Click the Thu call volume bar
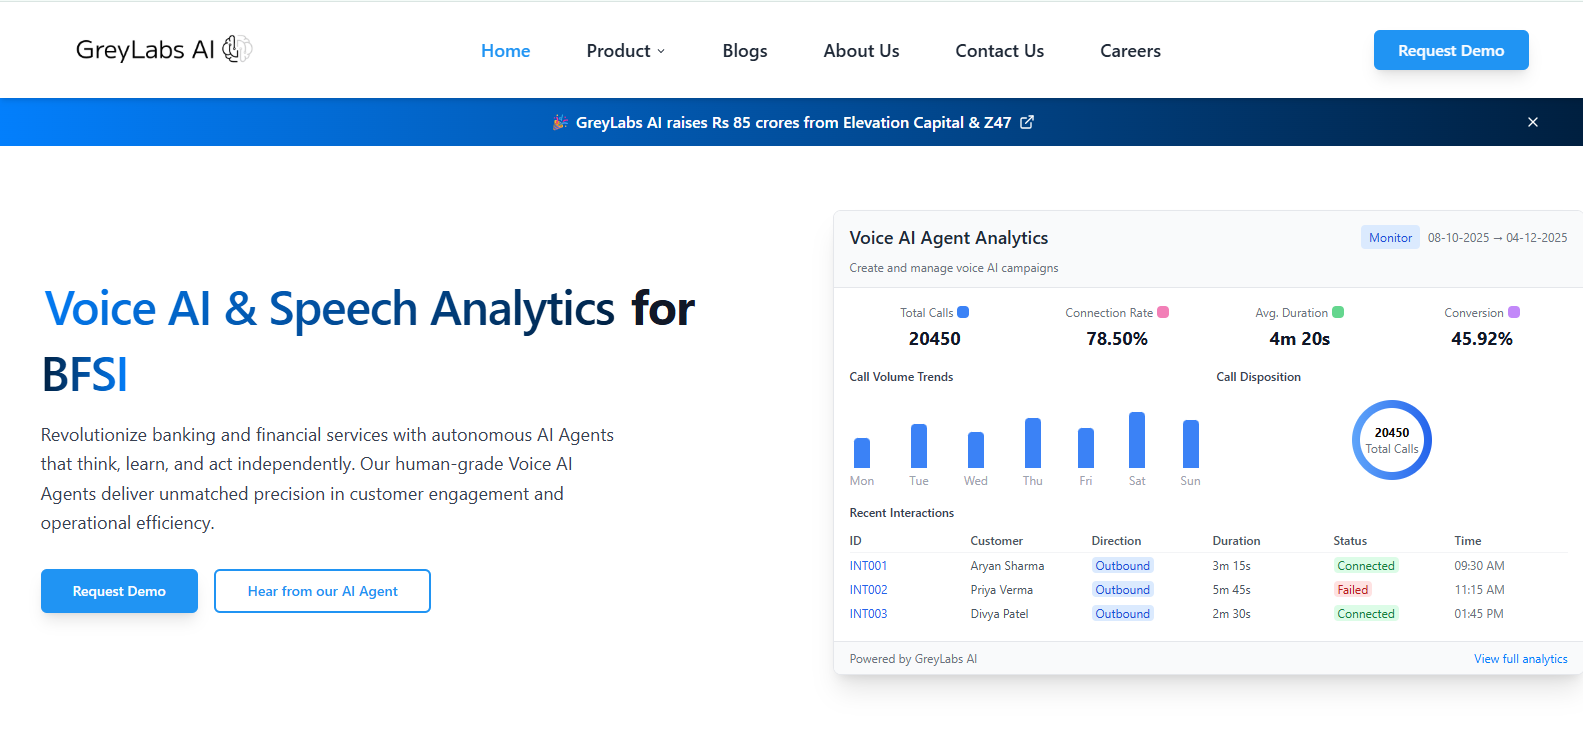The width and height of the screenshot is (1583, 730). click(x=1033, y=443)
